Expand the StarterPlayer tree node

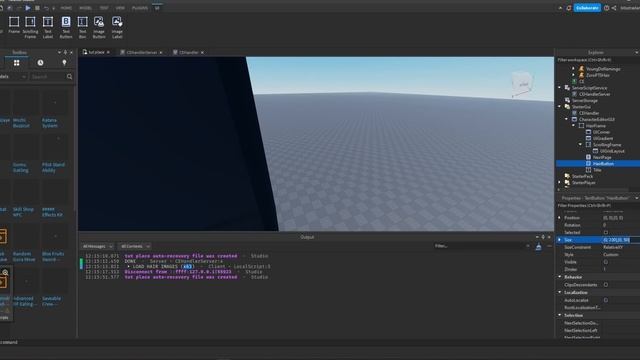[x=560, y=182]
